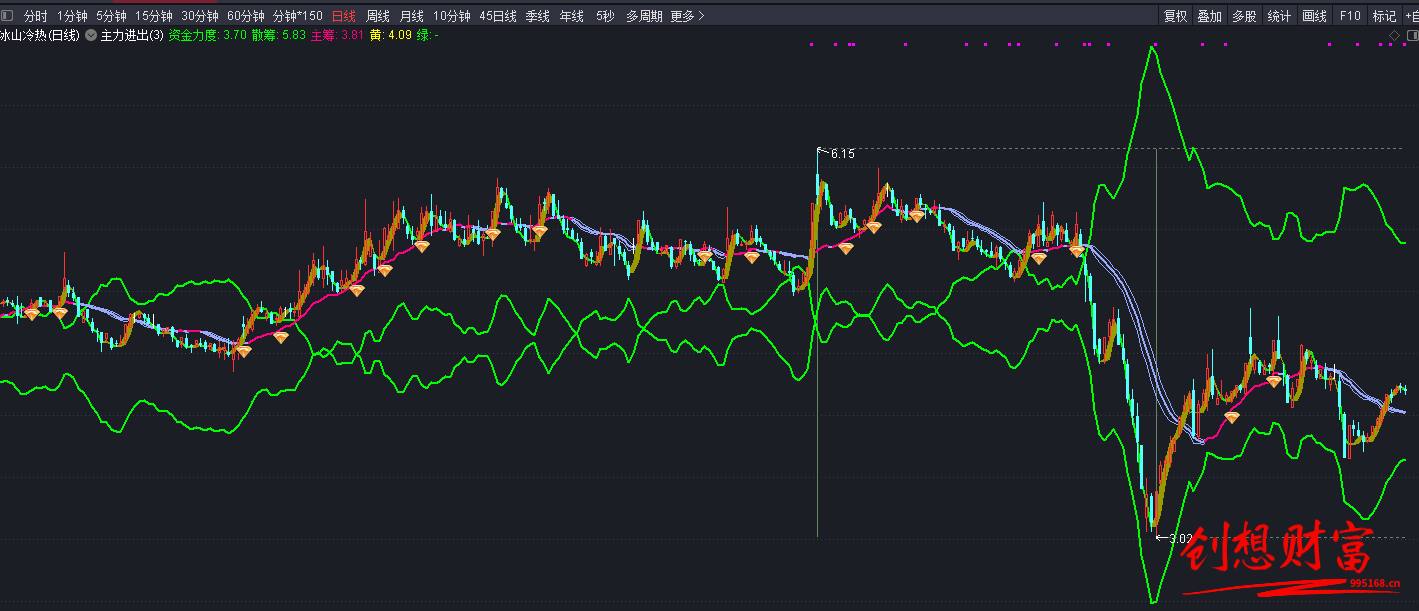Image resolution: width=1419 pixels, height=611 pixels.
Task: Switch to 周线 weekly tab
Action: tap(378, 16)
